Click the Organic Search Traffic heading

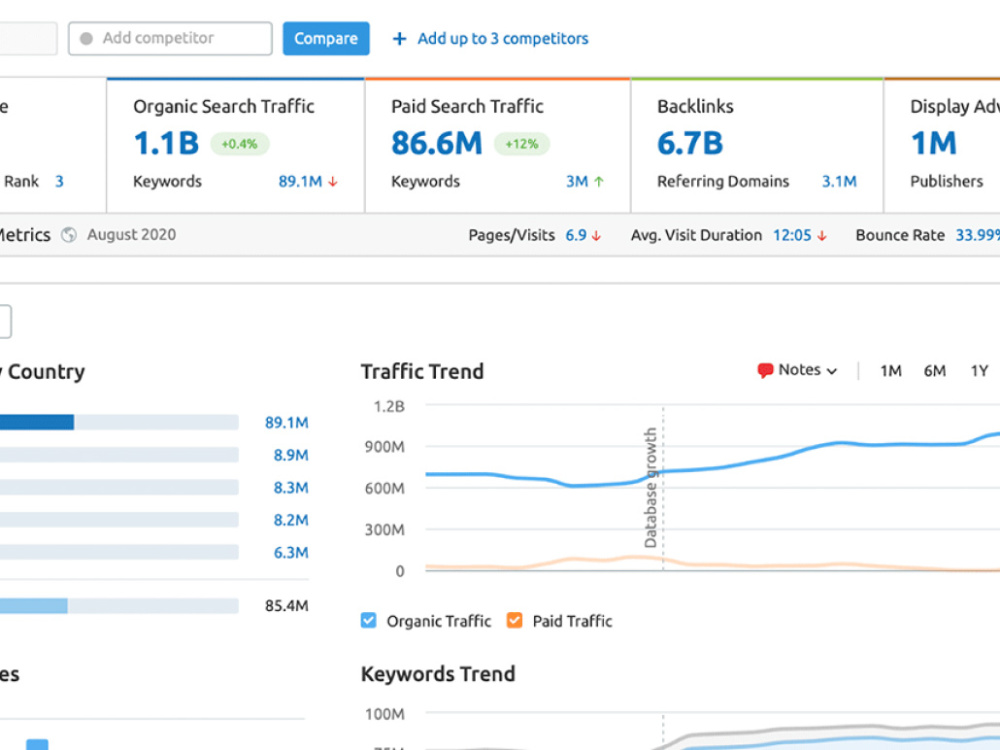click(x=224, y=107)
